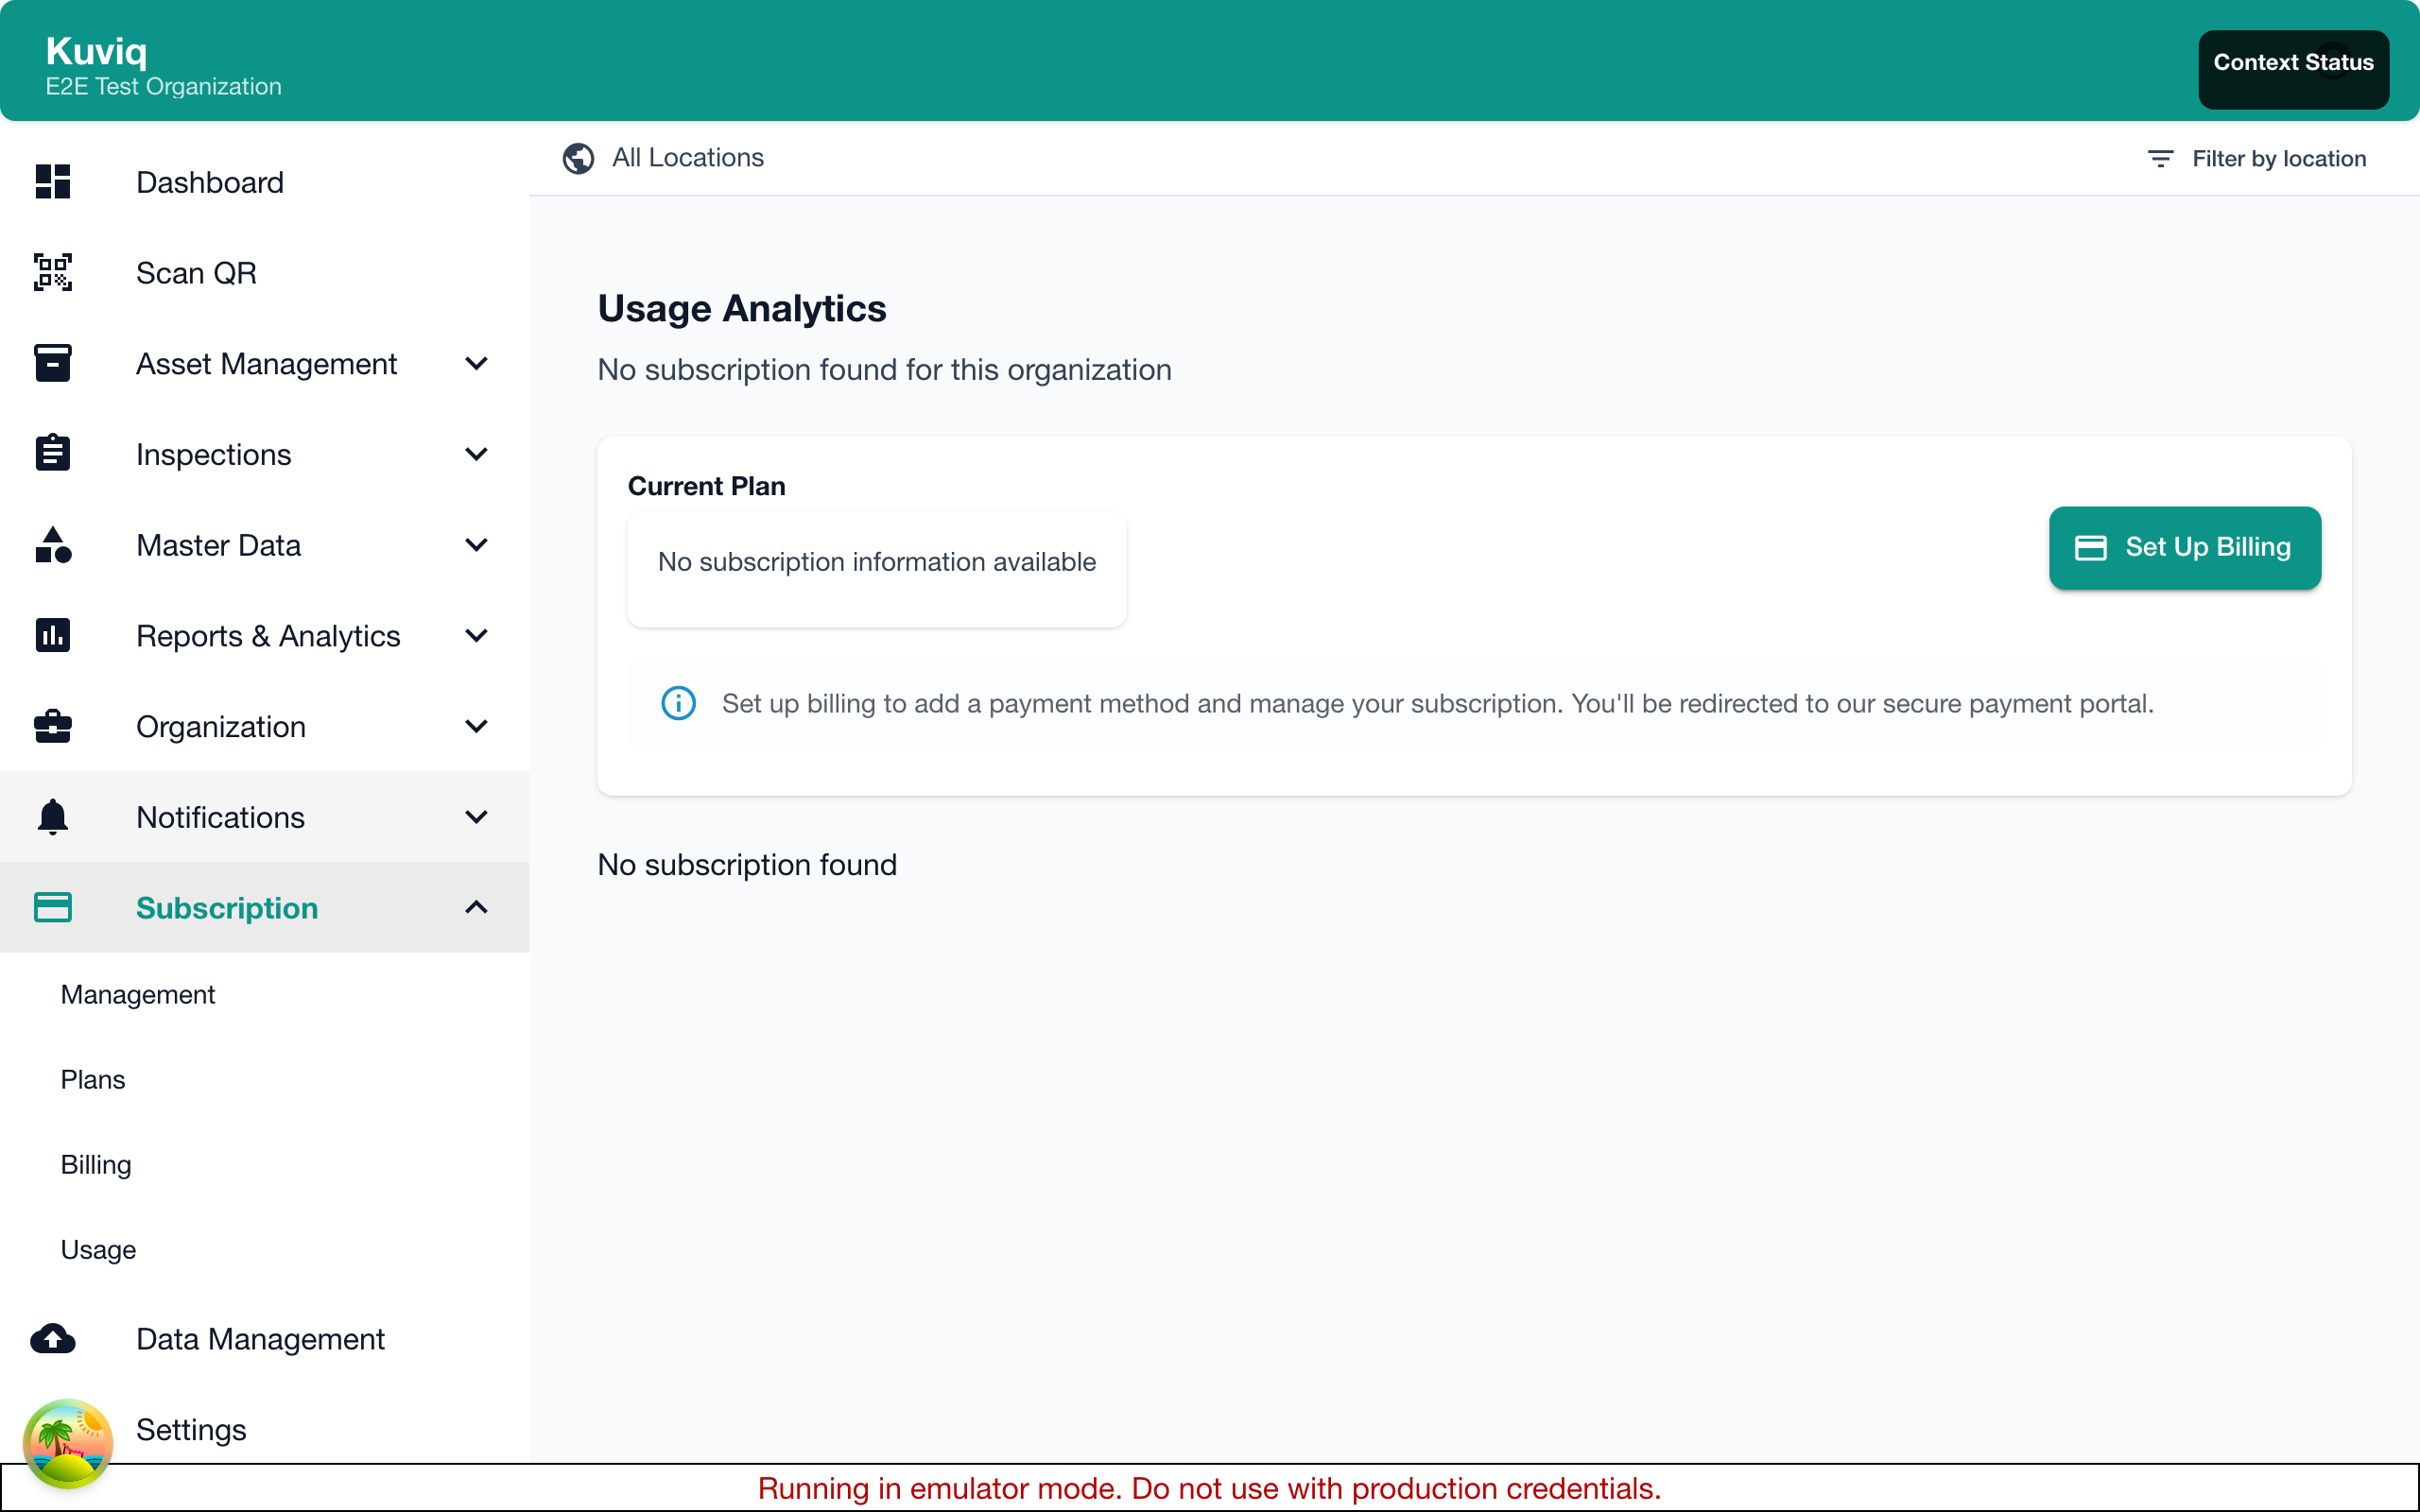Open the Plans submenu item

[x=93, y=1079]
